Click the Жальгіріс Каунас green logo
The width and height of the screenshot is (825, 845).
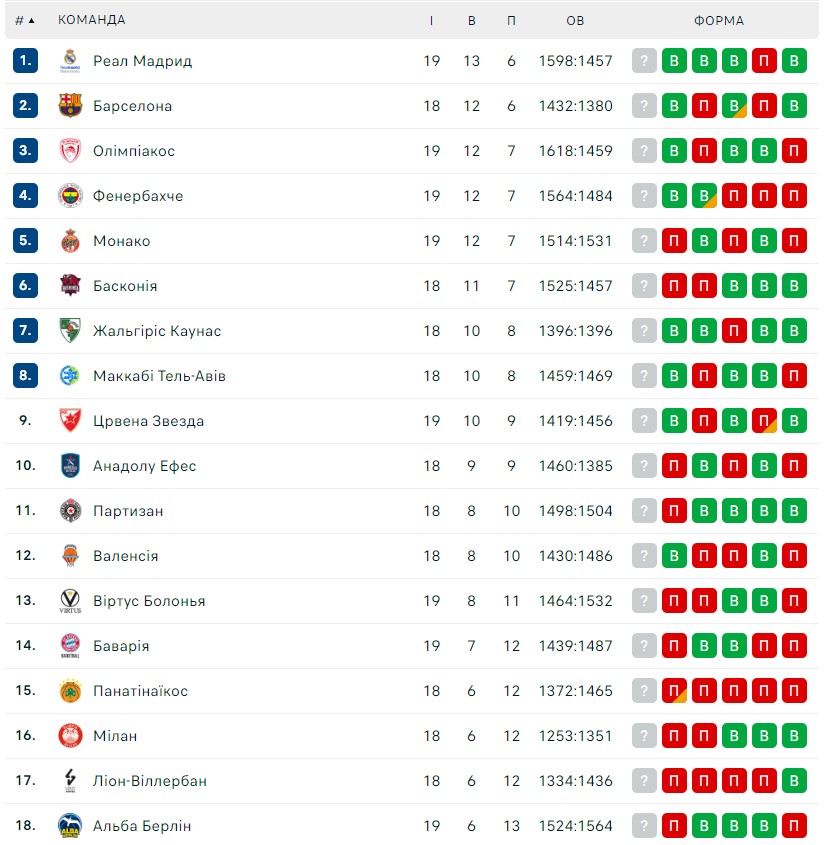(70, 331)
